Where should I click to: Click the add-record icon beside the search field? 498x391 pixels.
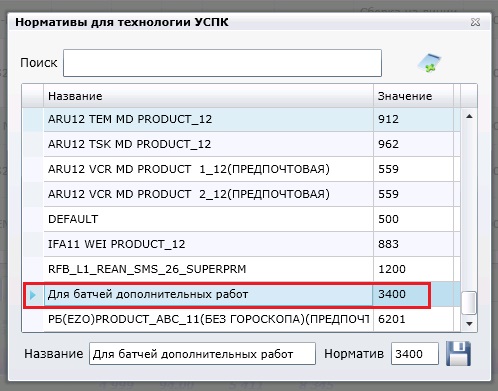tap(430, 63)
